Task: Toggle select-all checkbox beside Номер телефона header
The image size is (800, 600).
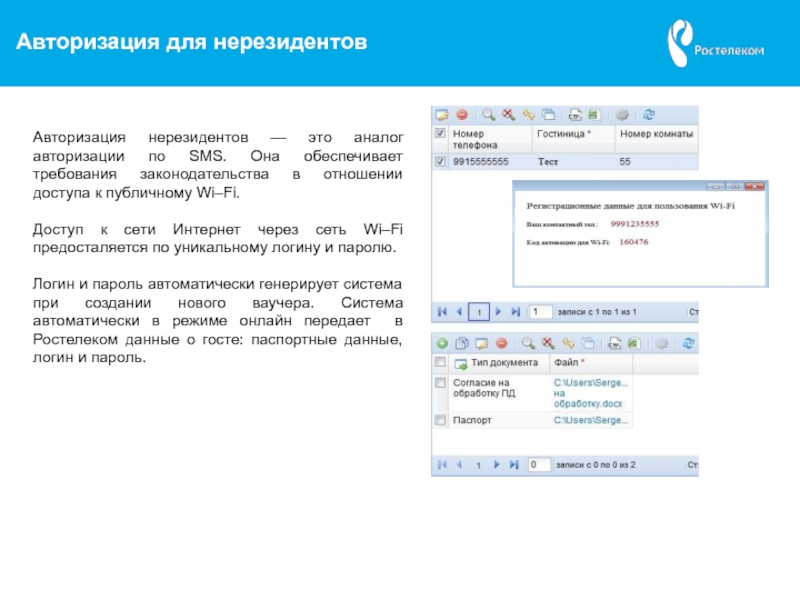Action: click(440, 133)
